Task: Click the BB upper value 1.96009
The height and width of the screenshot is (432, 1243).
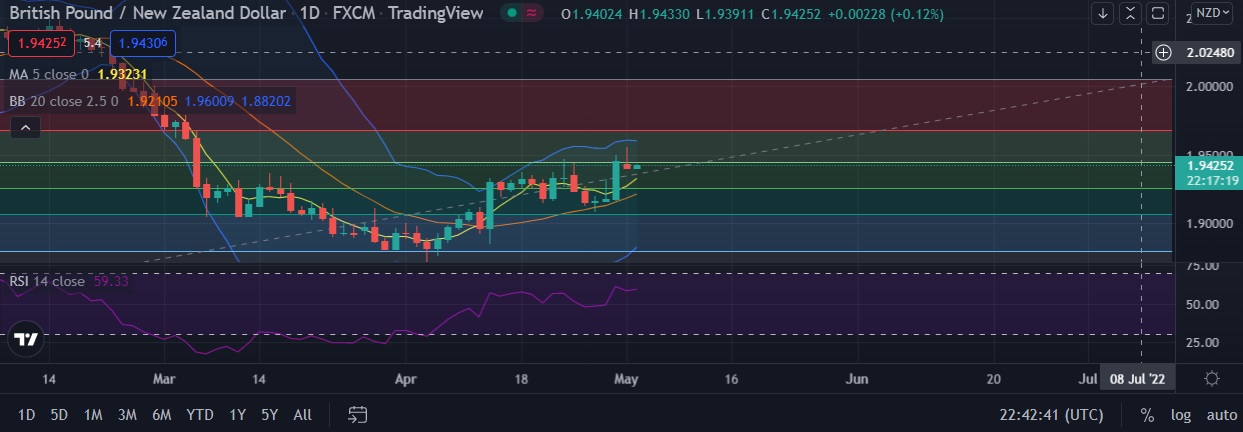Action: point(209,101)
